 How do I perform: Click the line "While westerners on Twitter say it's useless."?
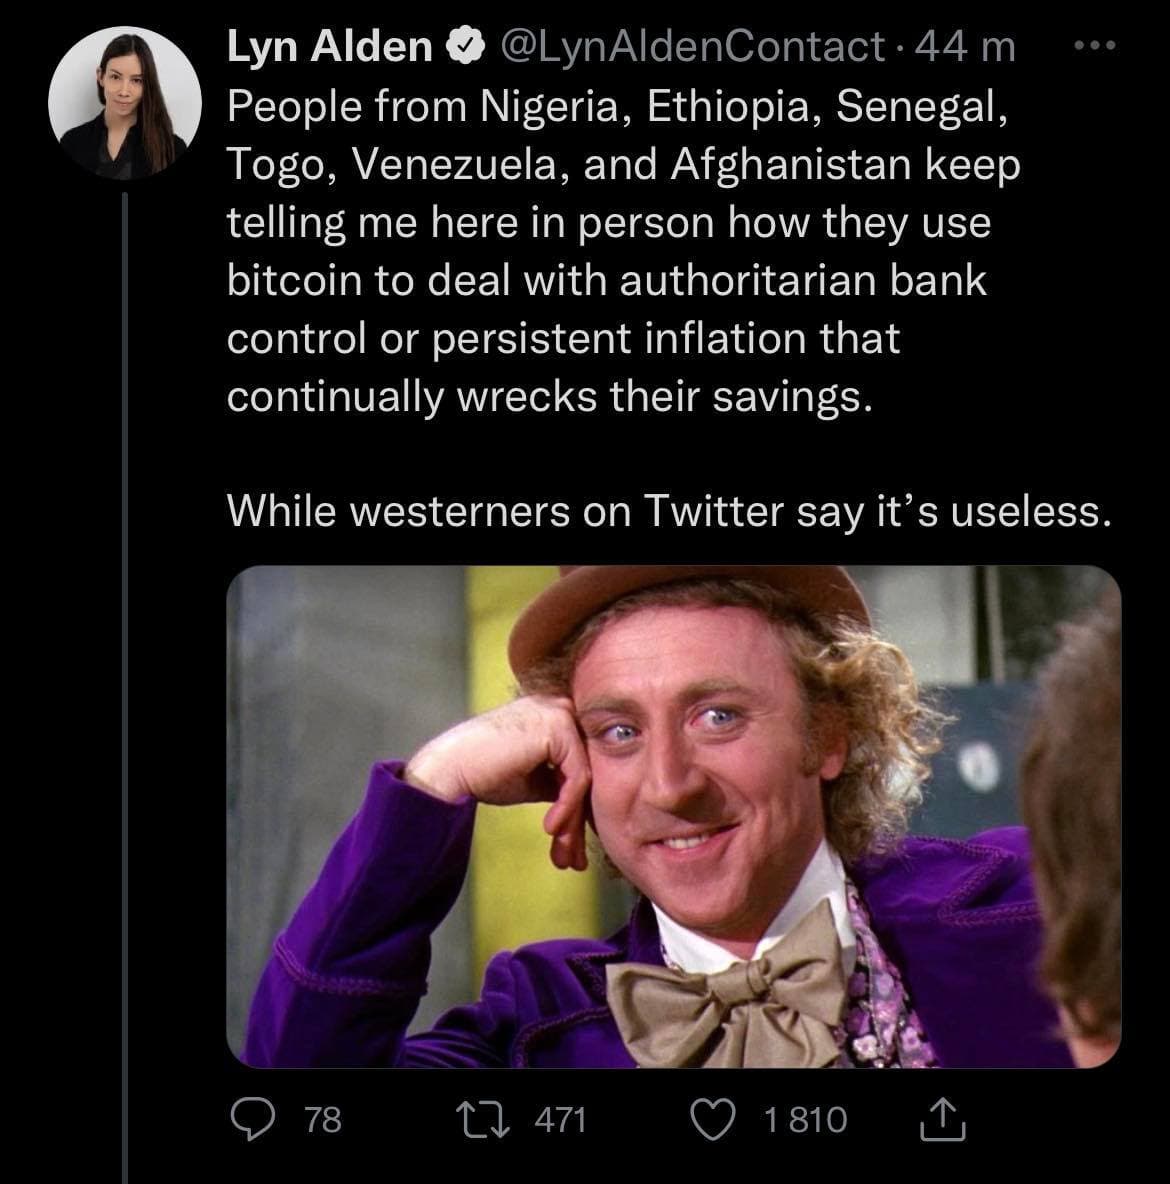coord(668,511)
